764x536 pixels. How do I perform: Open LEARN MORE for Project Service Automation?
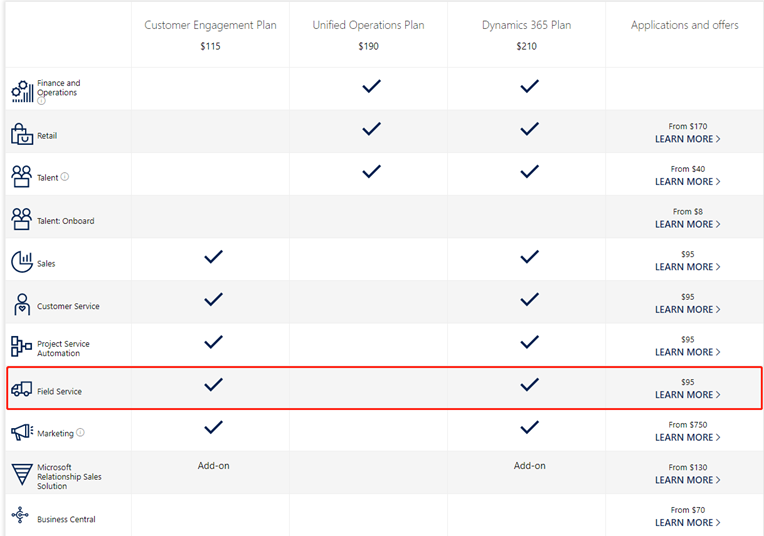pyautogui.click(x=688, y=352)
